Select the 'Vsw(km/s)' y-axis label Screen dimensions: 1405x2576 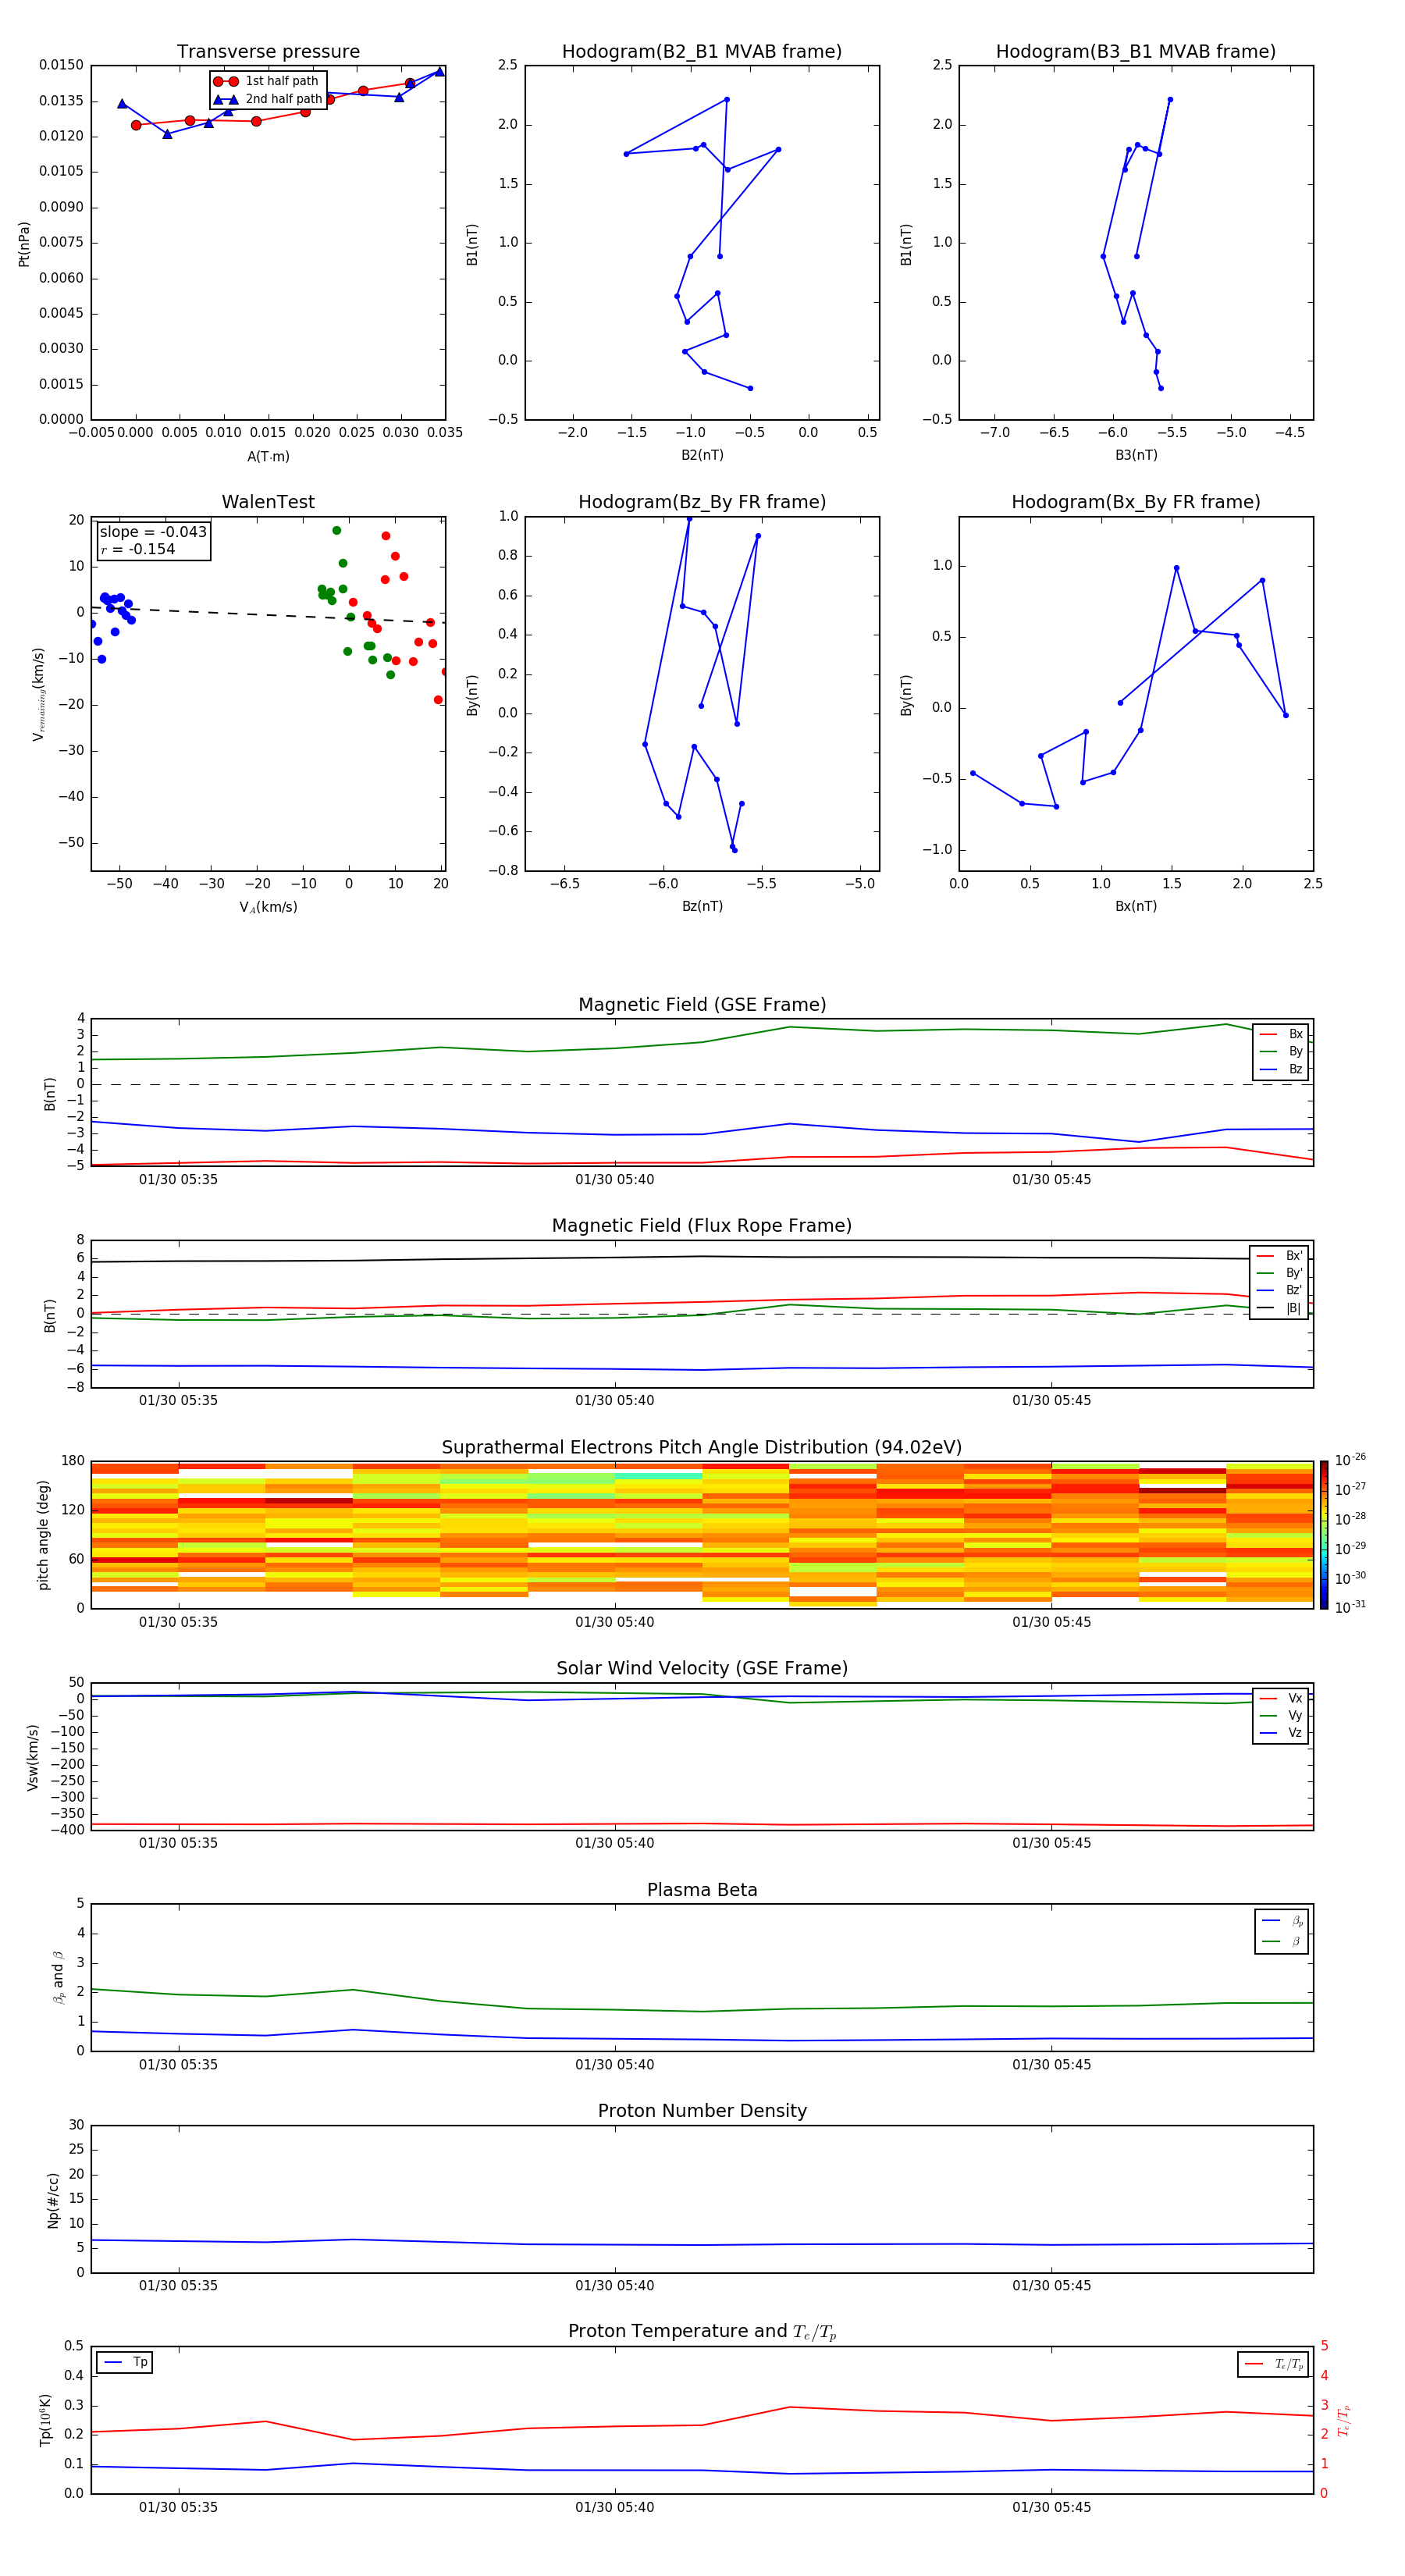point(33,1757)
